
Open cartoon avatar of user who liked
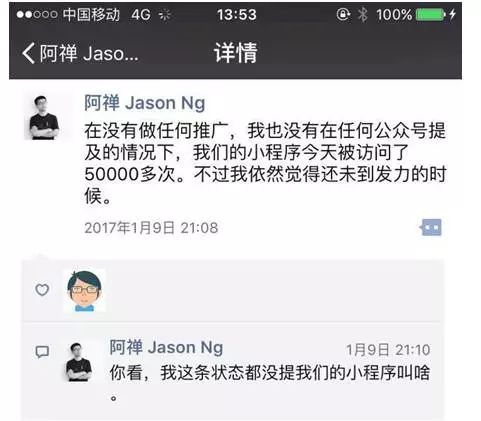point(85,290)
